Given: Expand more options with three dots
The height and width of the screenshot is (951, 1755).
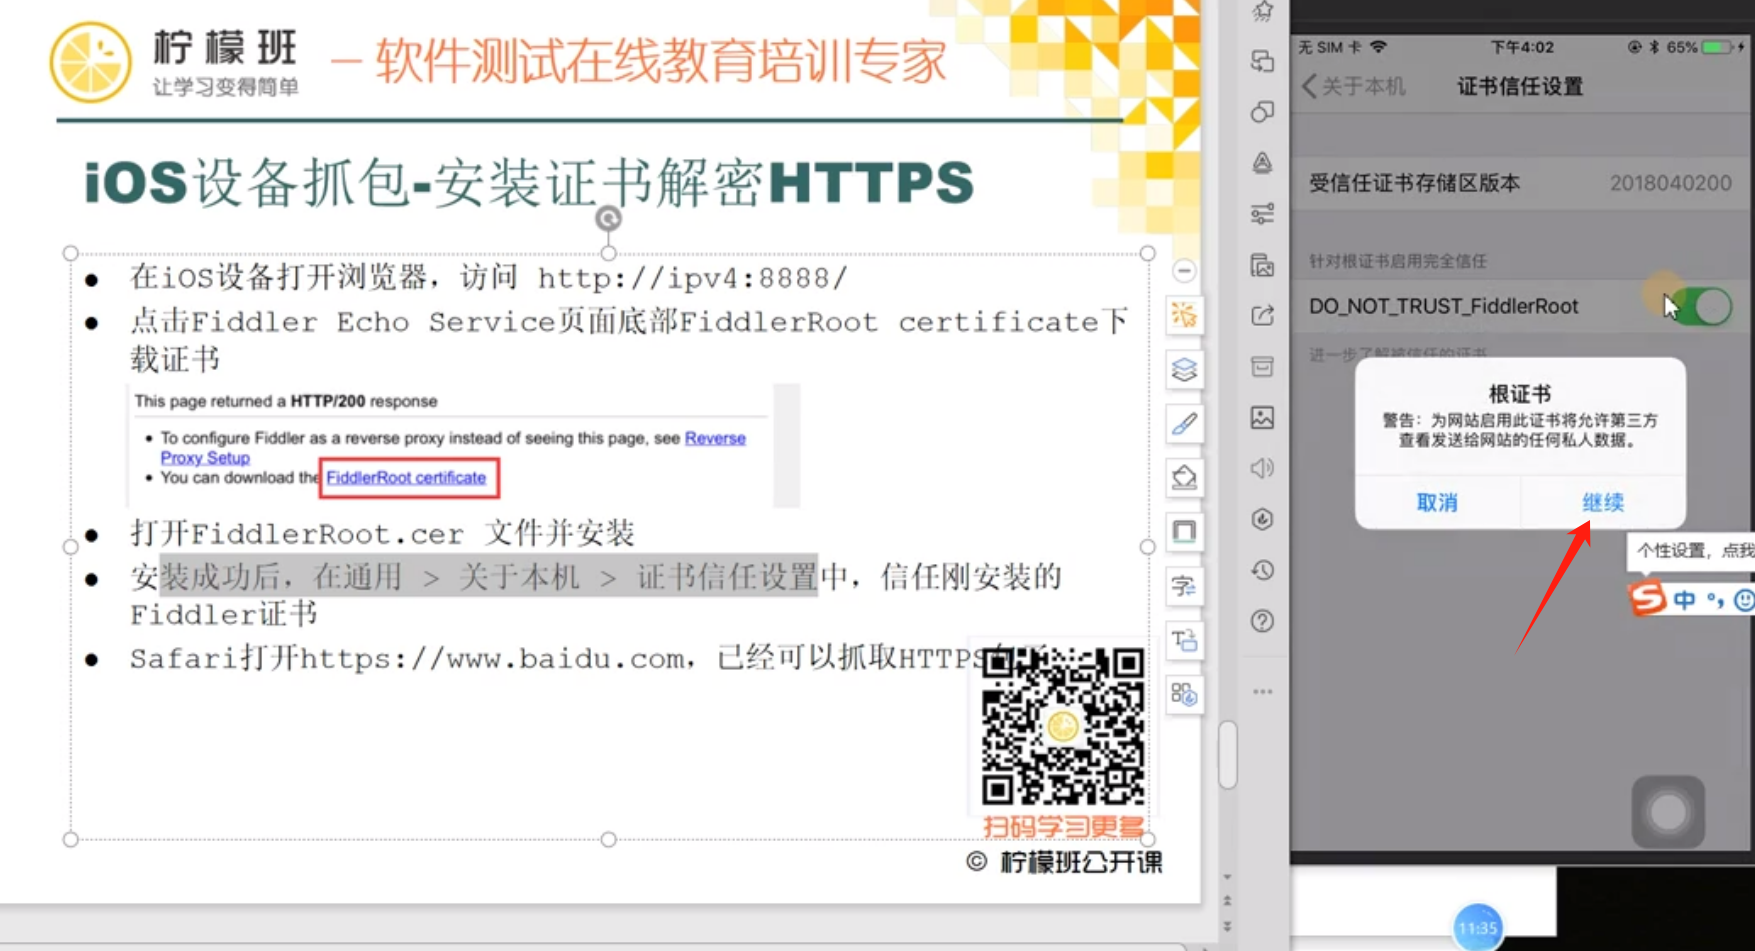Looking at the screenshot, I should (1262, 691).
